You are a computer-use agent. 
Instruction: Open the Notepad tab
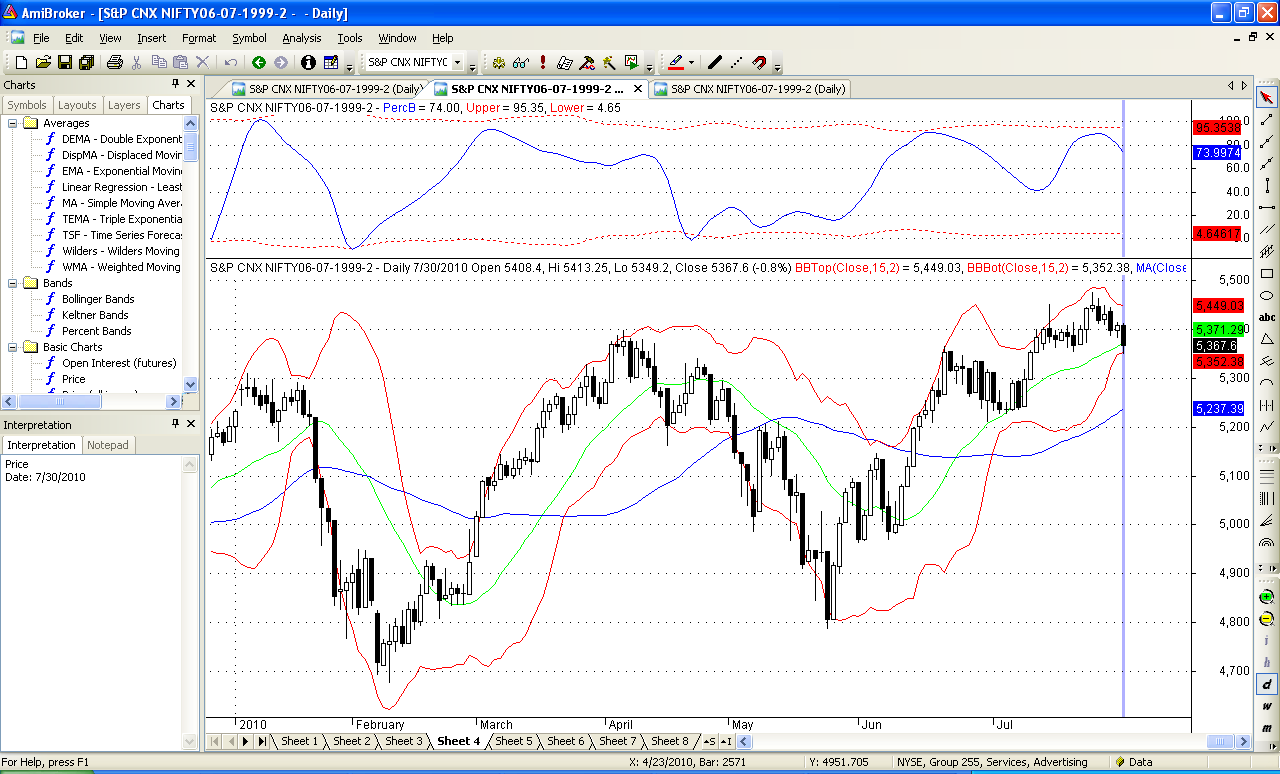pyautogui.click(x=108, y=445)
